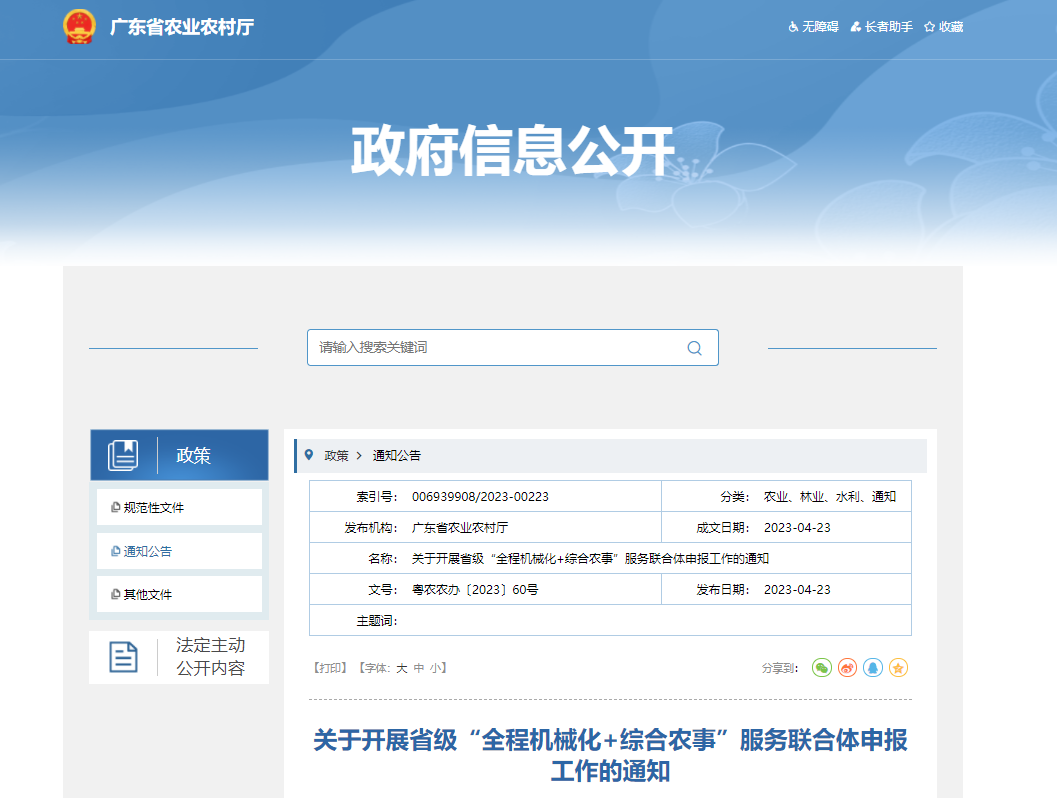Share the notice via the WeChat icon
1057x798 pixels.
821,667
